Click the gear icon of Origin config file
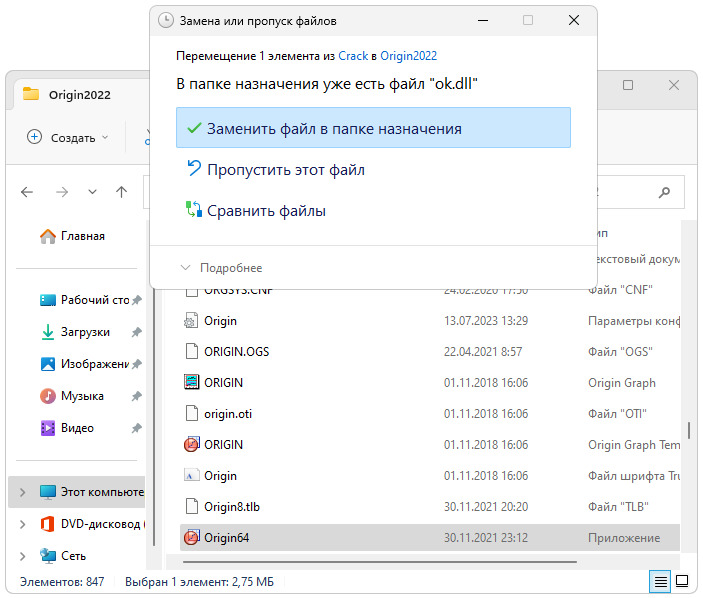This screenshot has width=703, height=598. [x=191, y=321]
